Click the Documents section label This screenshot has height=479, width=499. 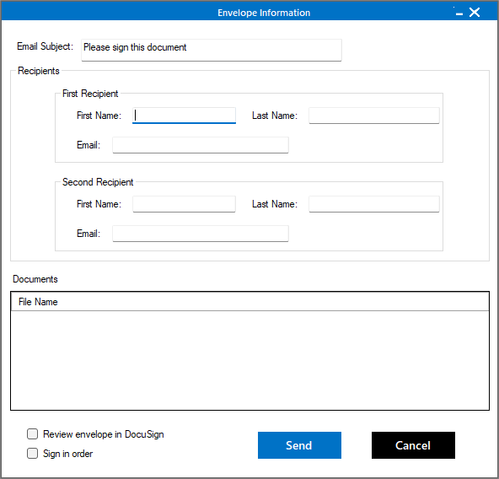[x=35, y=279]
